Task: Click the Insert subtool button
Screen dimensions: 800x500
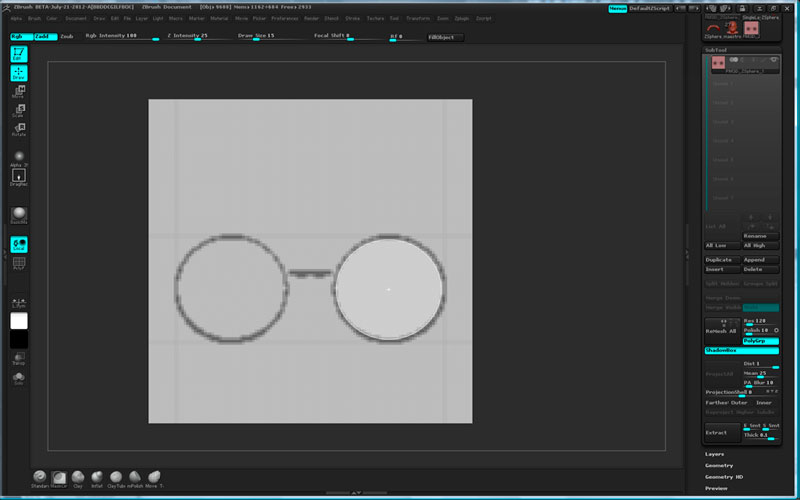Action: 722,269
